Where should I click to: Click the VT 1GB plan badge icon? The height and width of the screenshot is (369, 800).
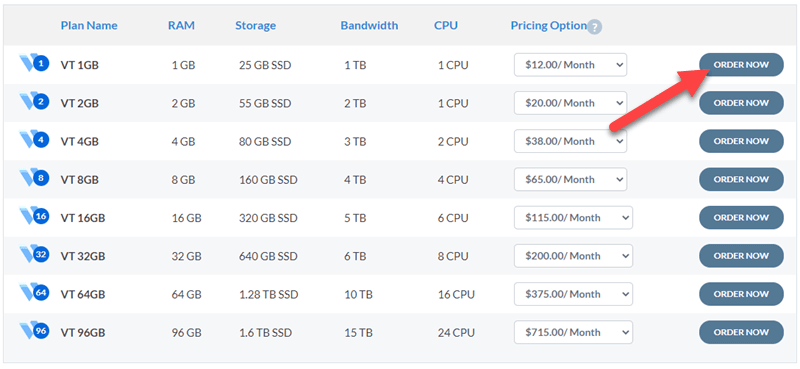[34, 64]
